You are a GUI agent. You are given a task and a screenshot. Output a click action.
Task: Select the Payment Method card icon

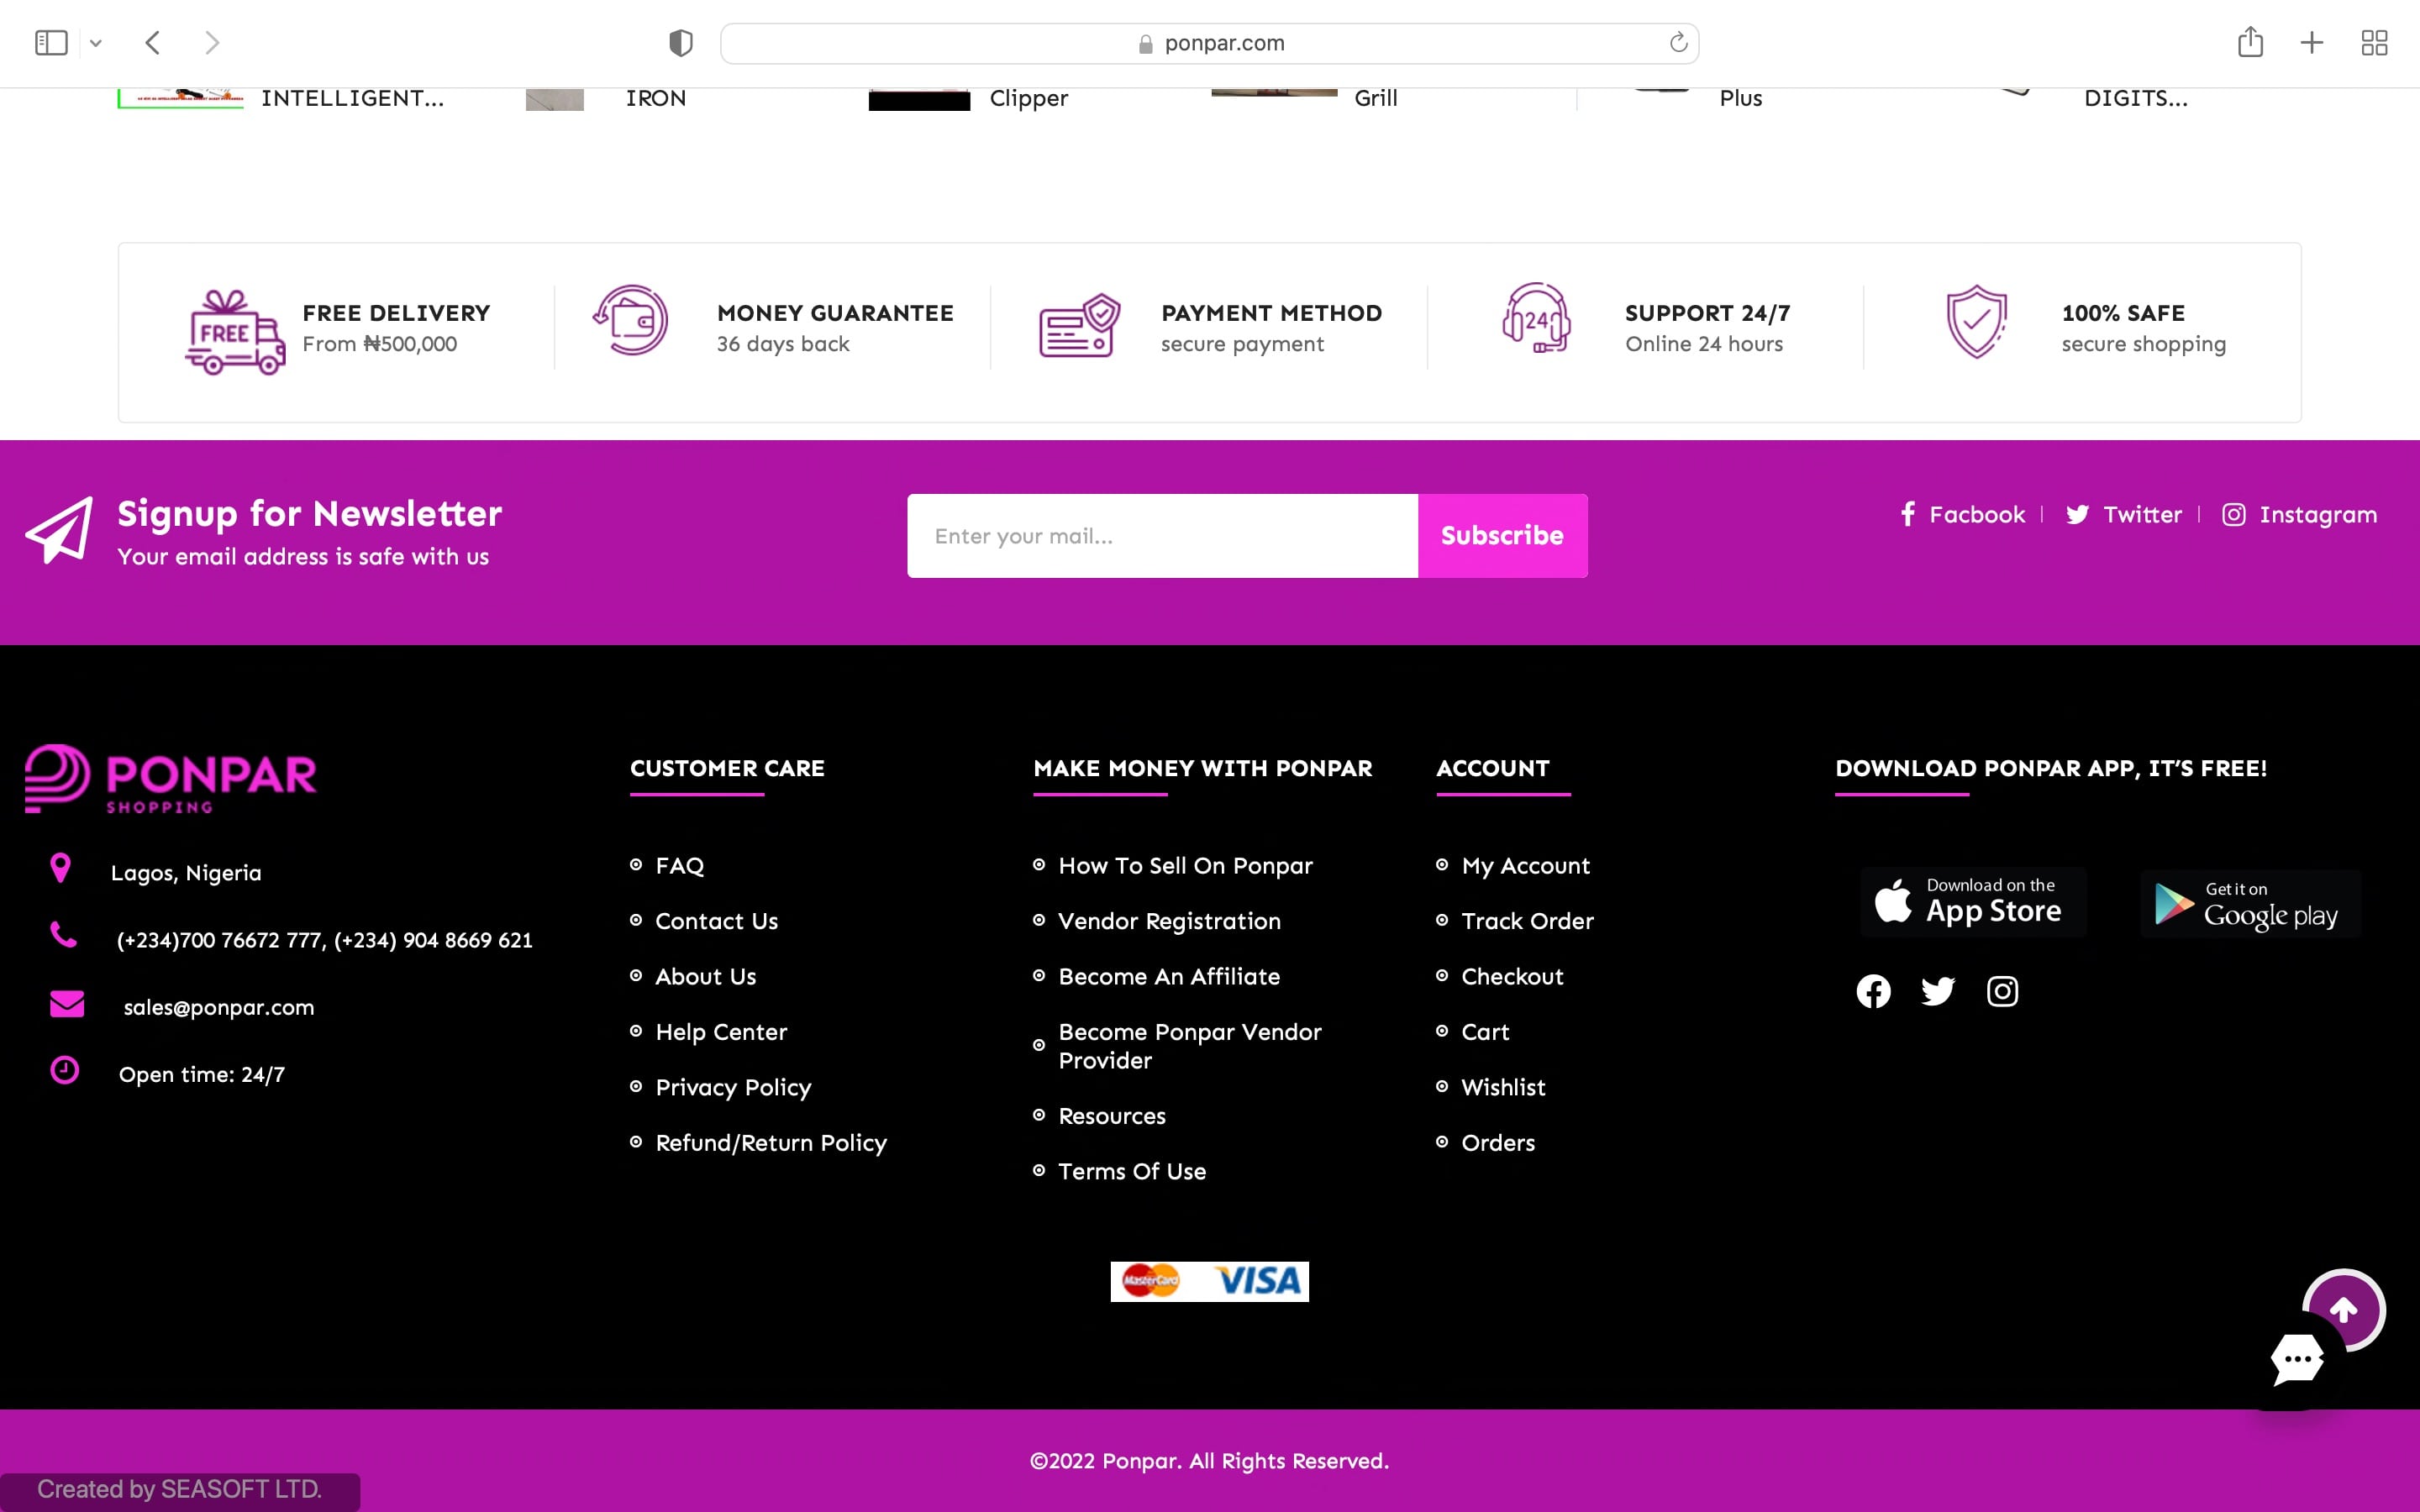(x=1079, y=325)
